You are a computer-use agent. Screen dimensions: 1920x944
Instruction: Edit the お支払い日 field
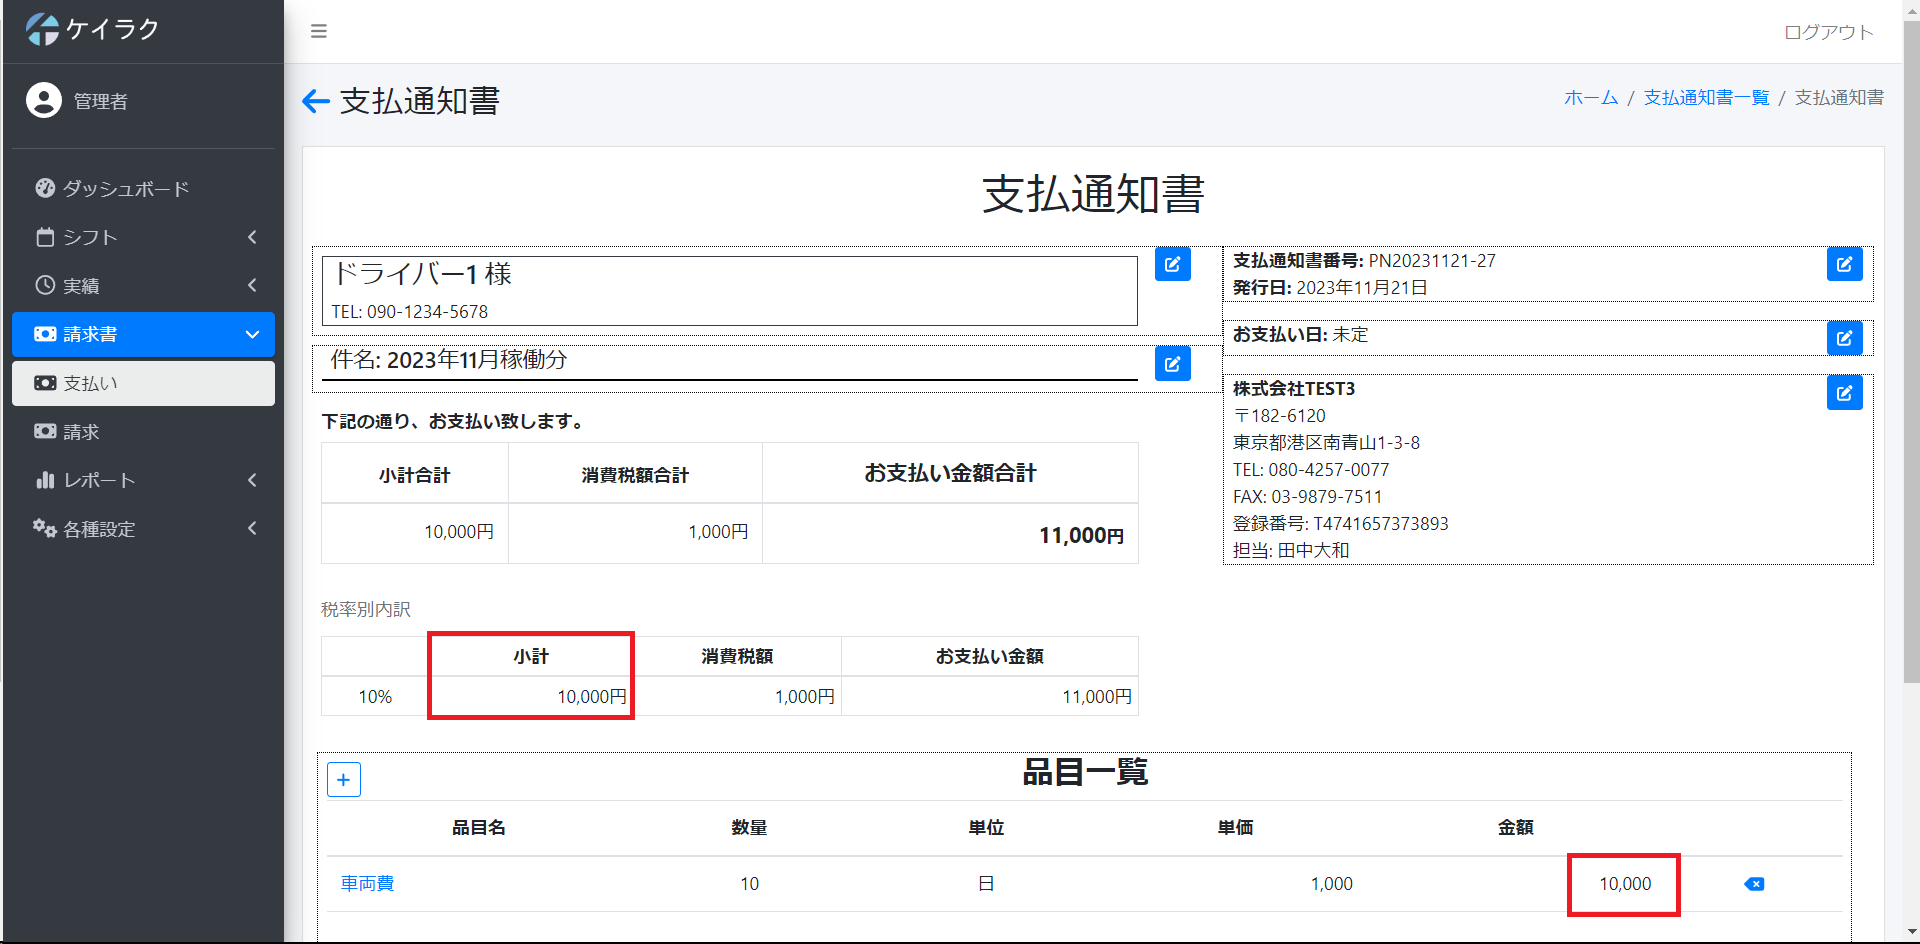(1844, 338)
